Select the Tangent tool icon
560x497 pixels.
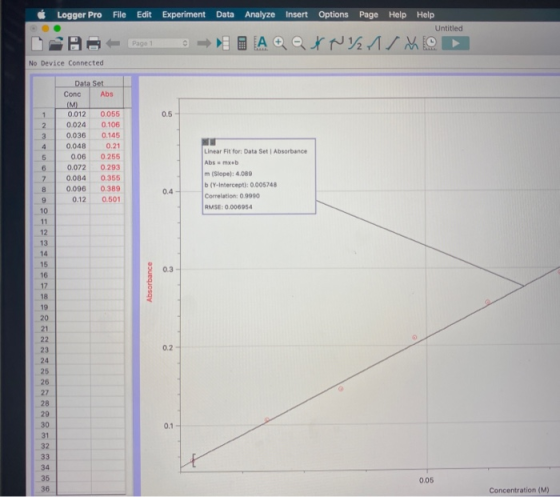tap(336, 44)
